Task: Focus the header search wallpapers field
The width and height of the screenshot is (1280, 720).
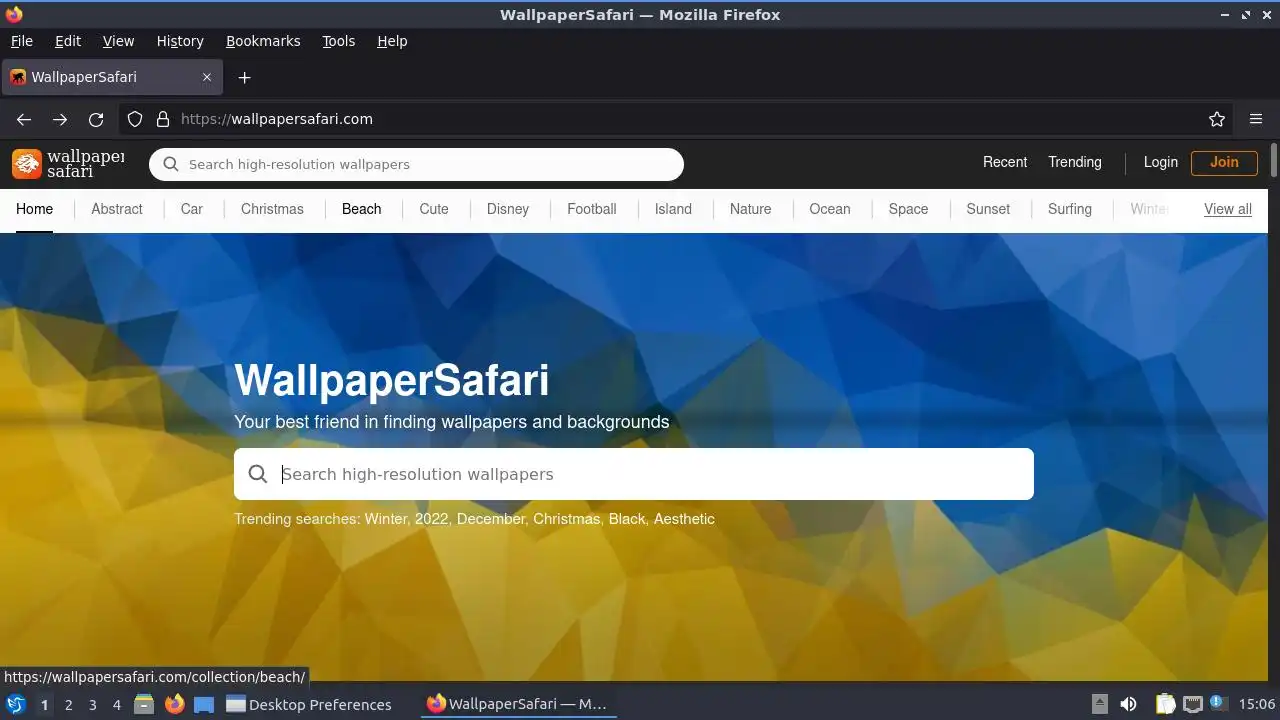Action: [x=416, y=164]
